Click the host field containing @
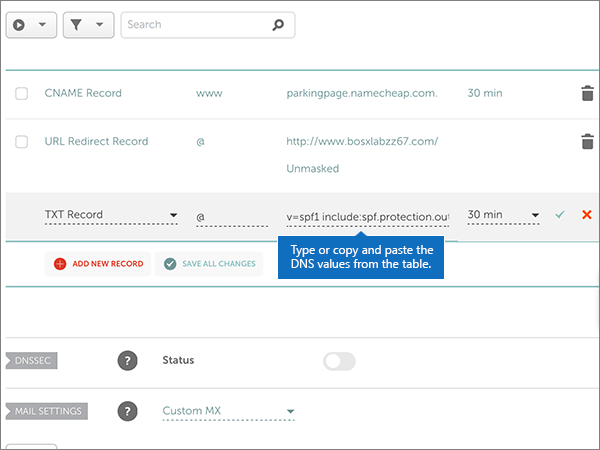The height and width of the screenshot is (450, 600). point(230,215)
